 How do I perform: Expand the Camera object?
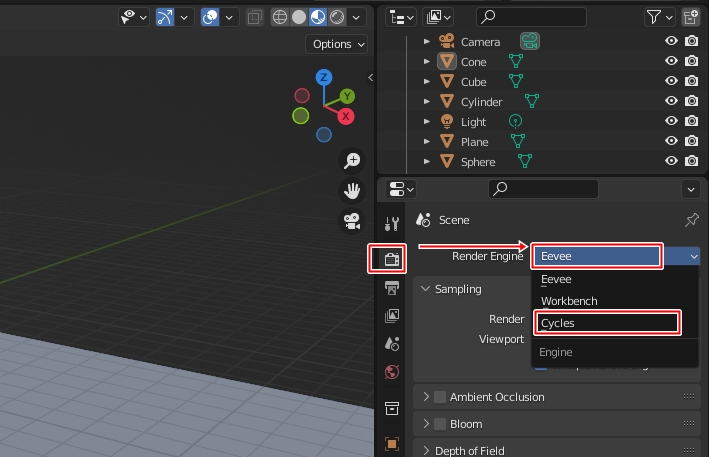tap(426, 42)
